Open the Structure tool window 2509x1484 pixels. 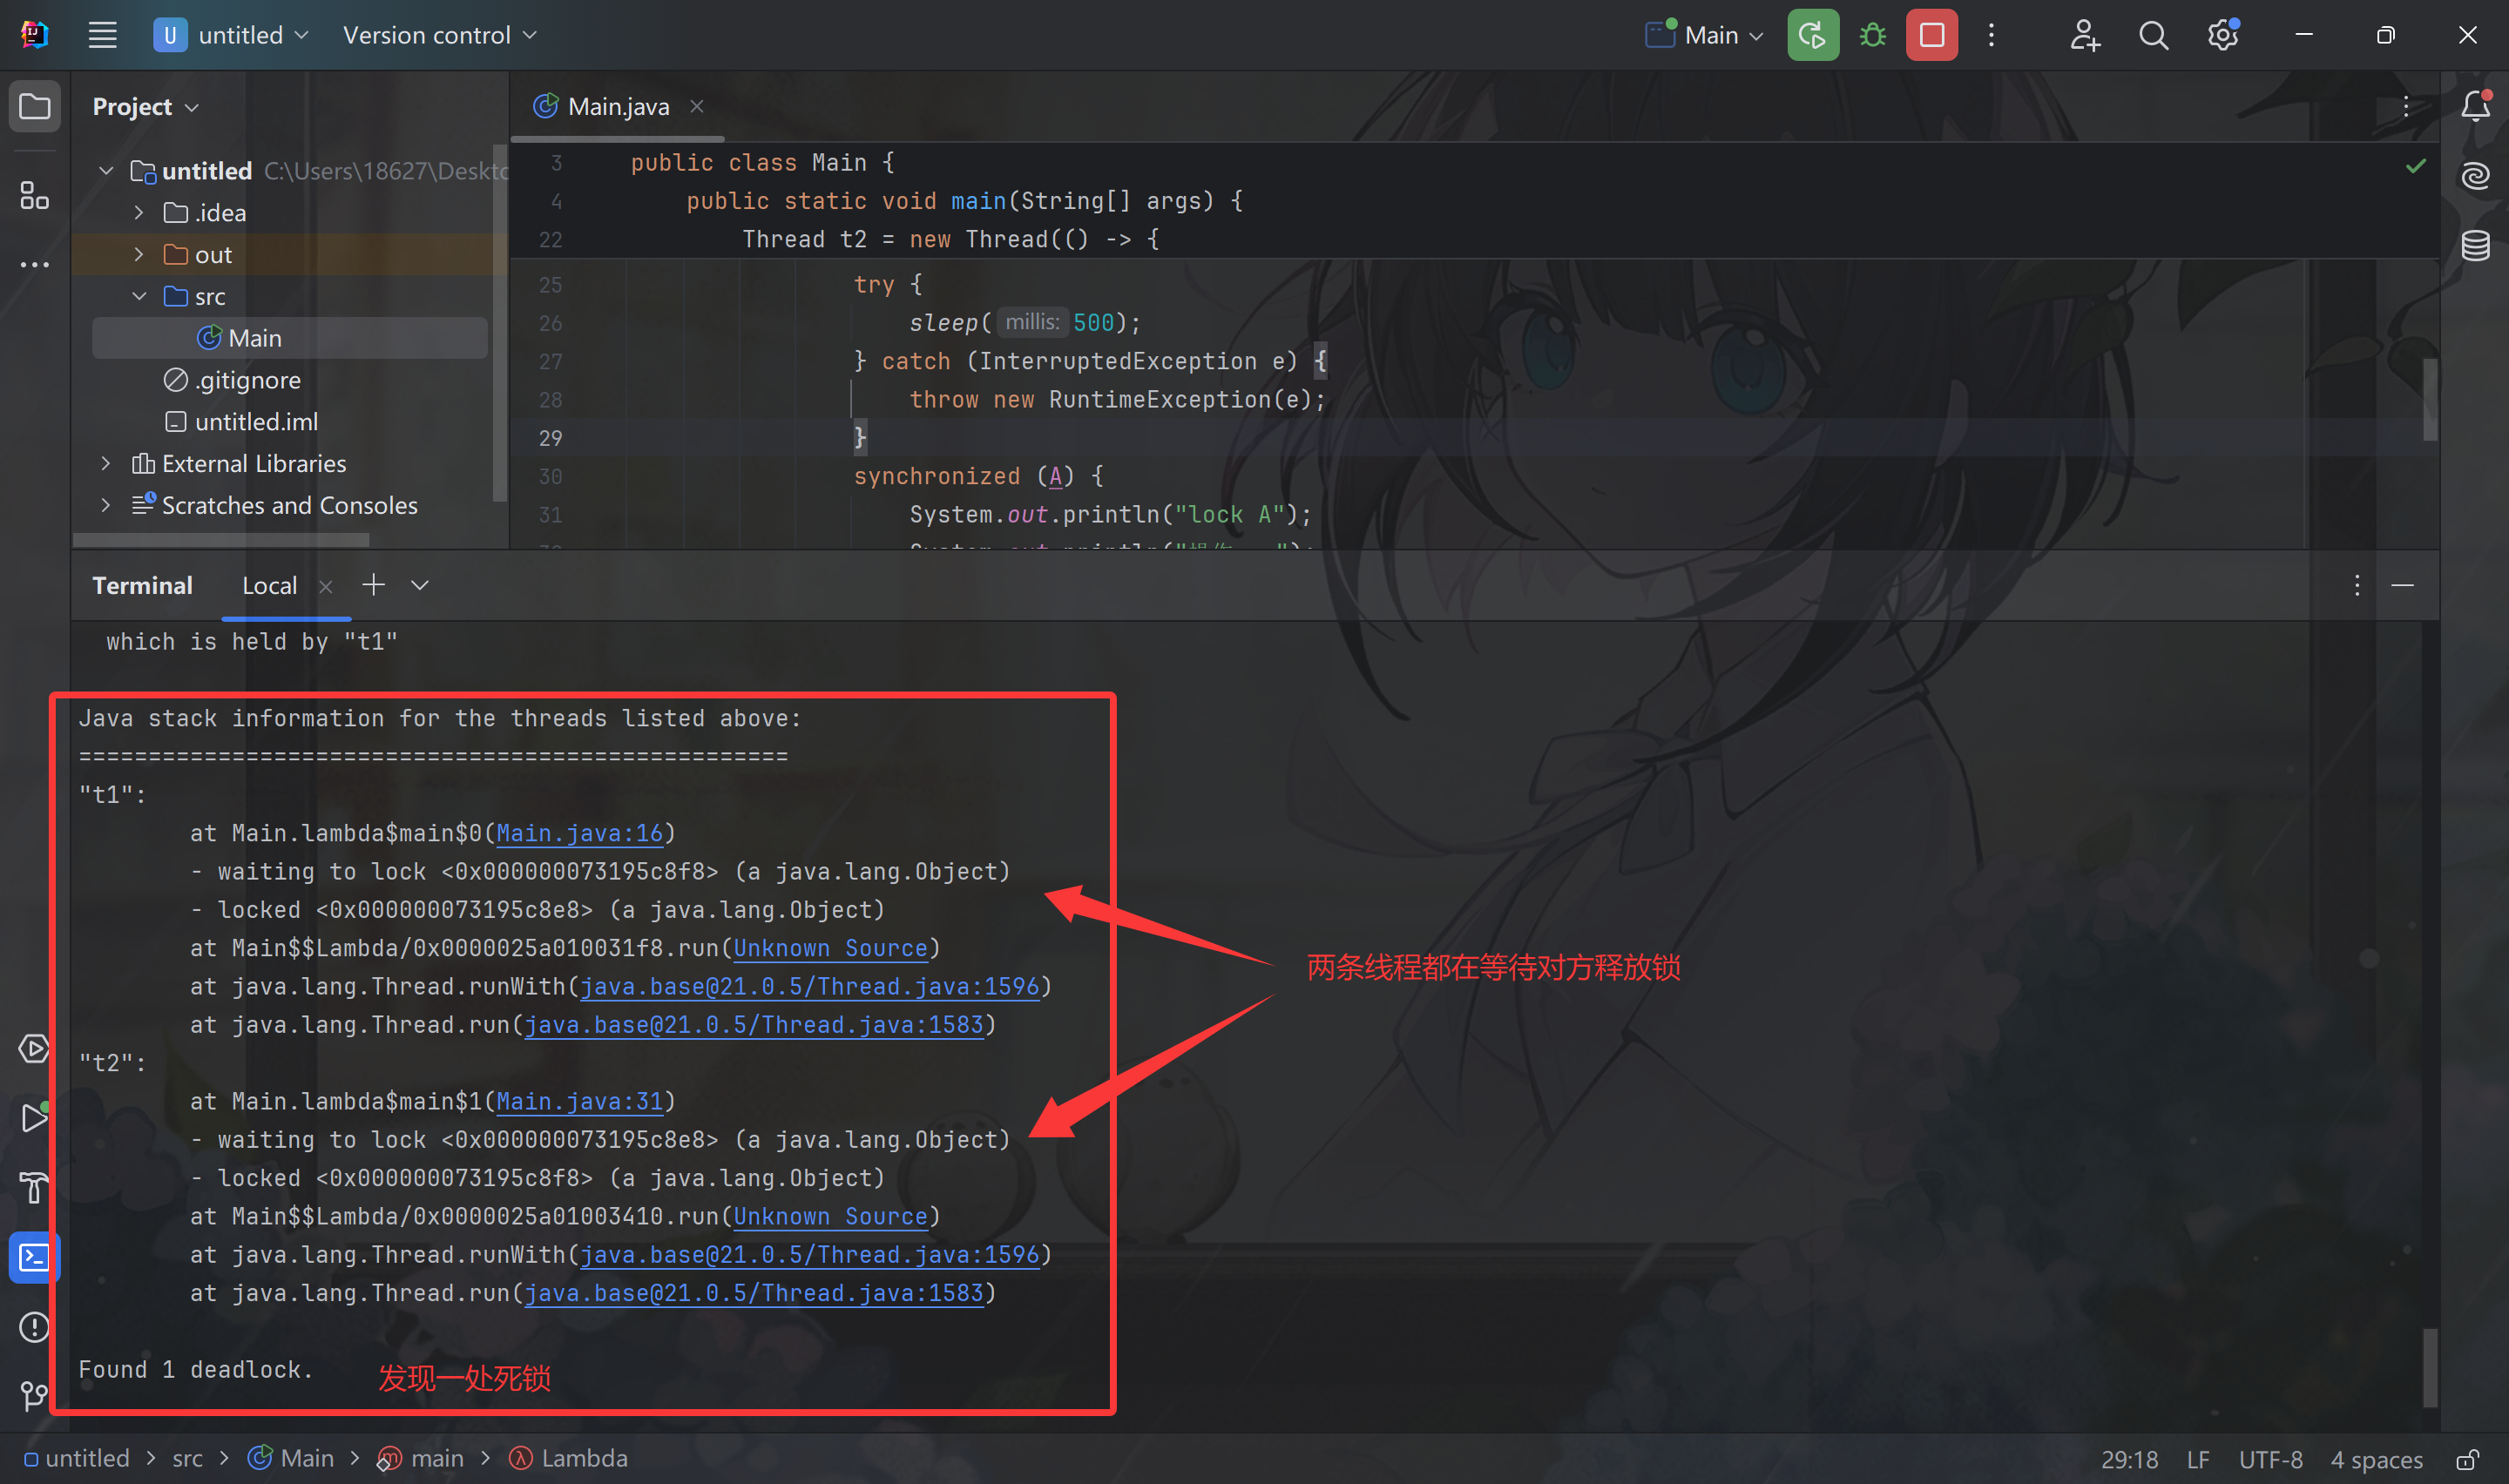(34, 195)
